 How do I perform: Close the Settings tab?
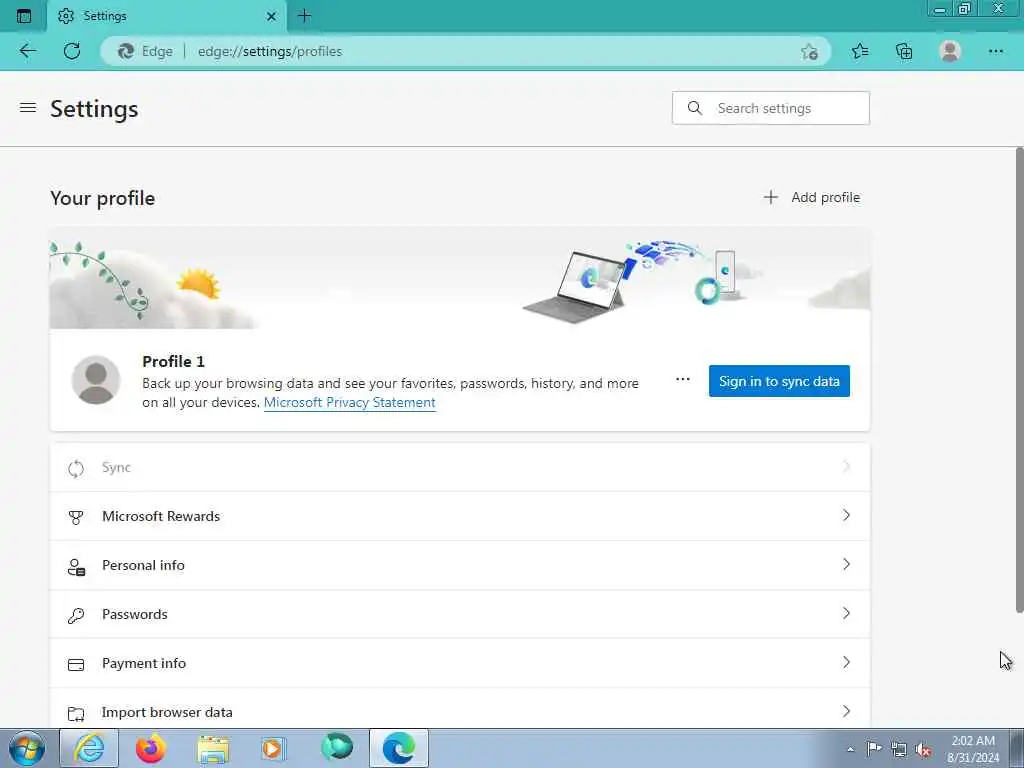pos(271,16)
